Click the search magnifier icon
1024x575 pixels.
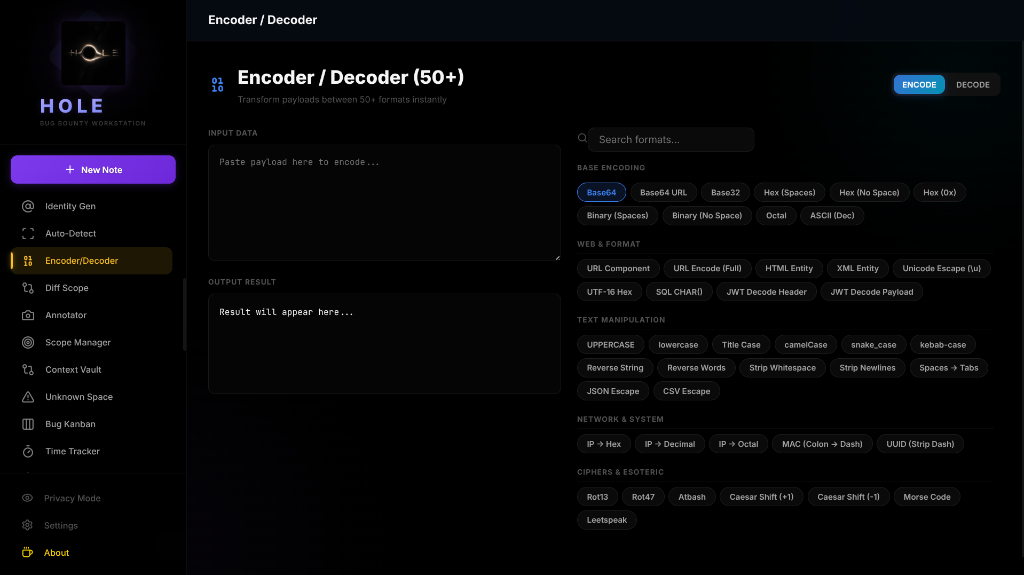coord(582,139)
